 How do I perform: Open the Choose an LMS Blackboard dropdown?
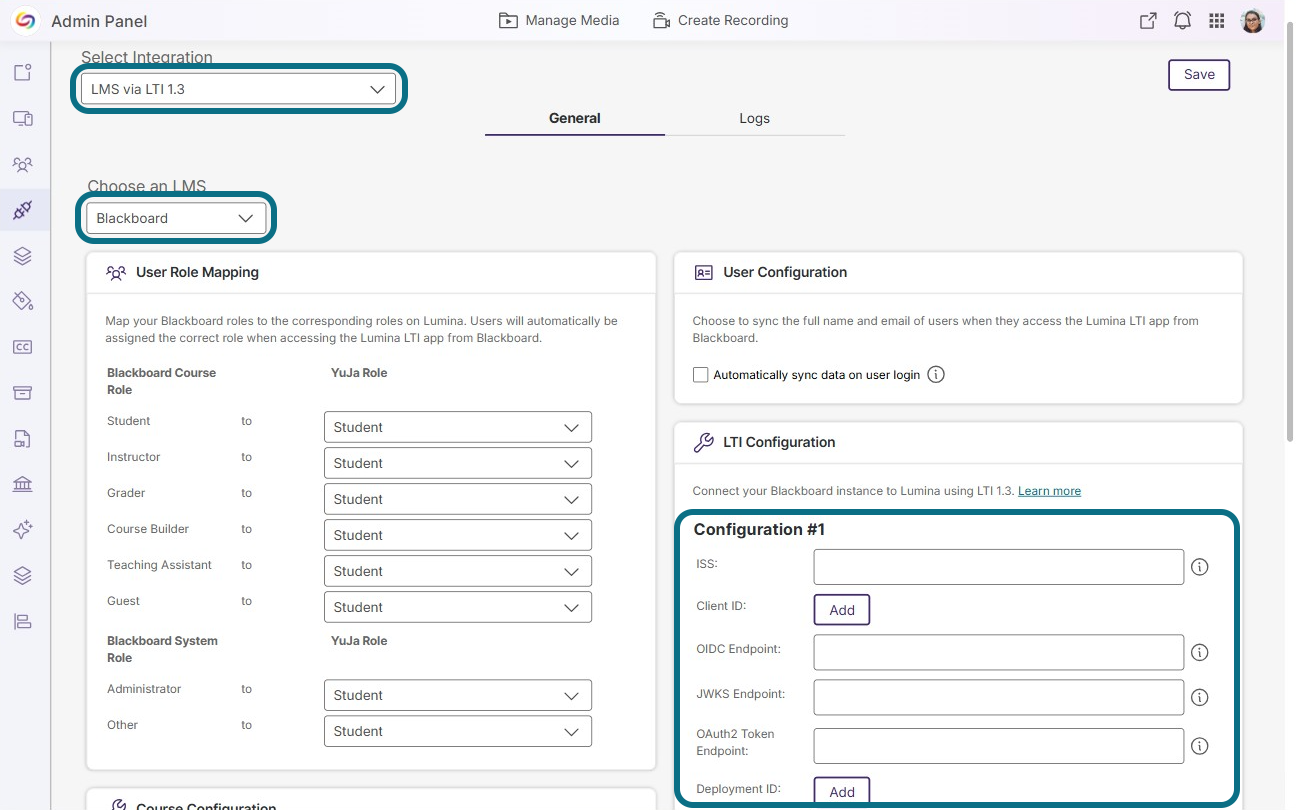coord(176,218)
